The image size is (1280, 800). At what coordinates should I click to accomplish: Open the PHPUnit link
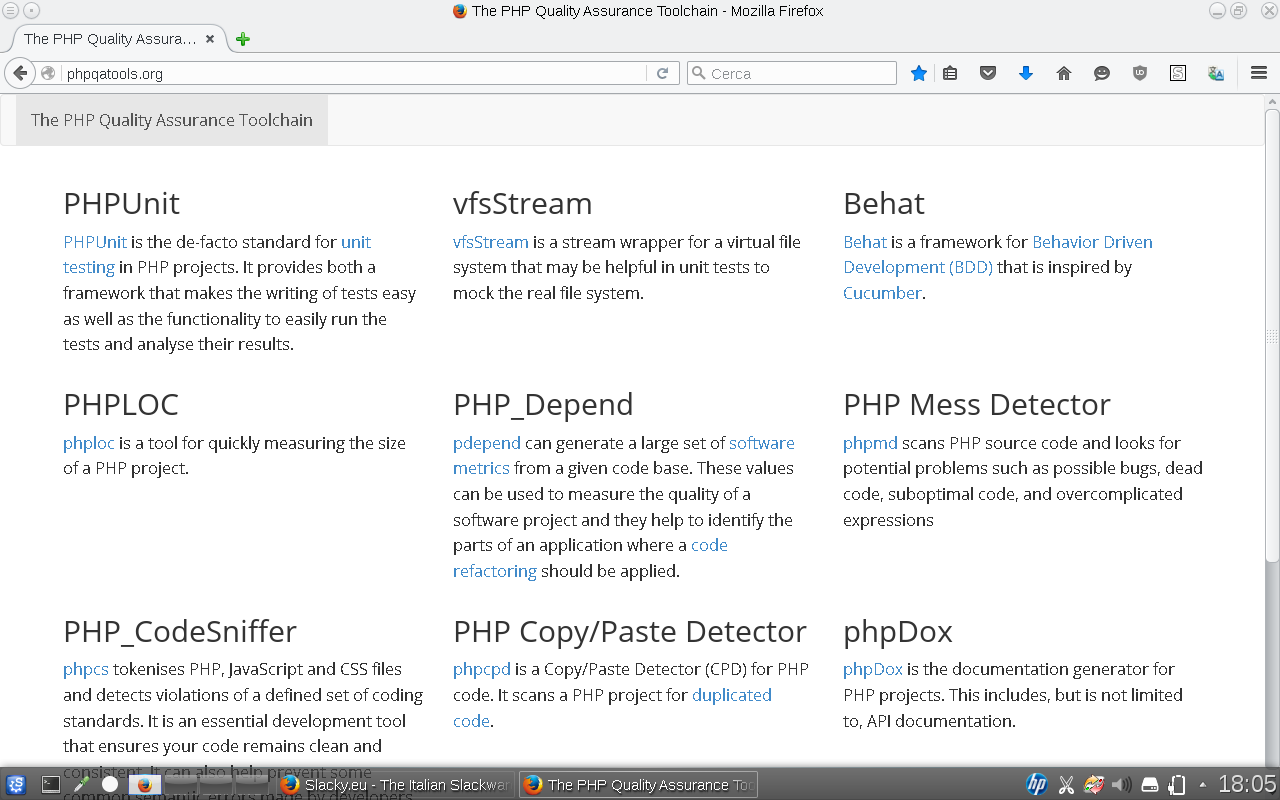click(95, 242)
